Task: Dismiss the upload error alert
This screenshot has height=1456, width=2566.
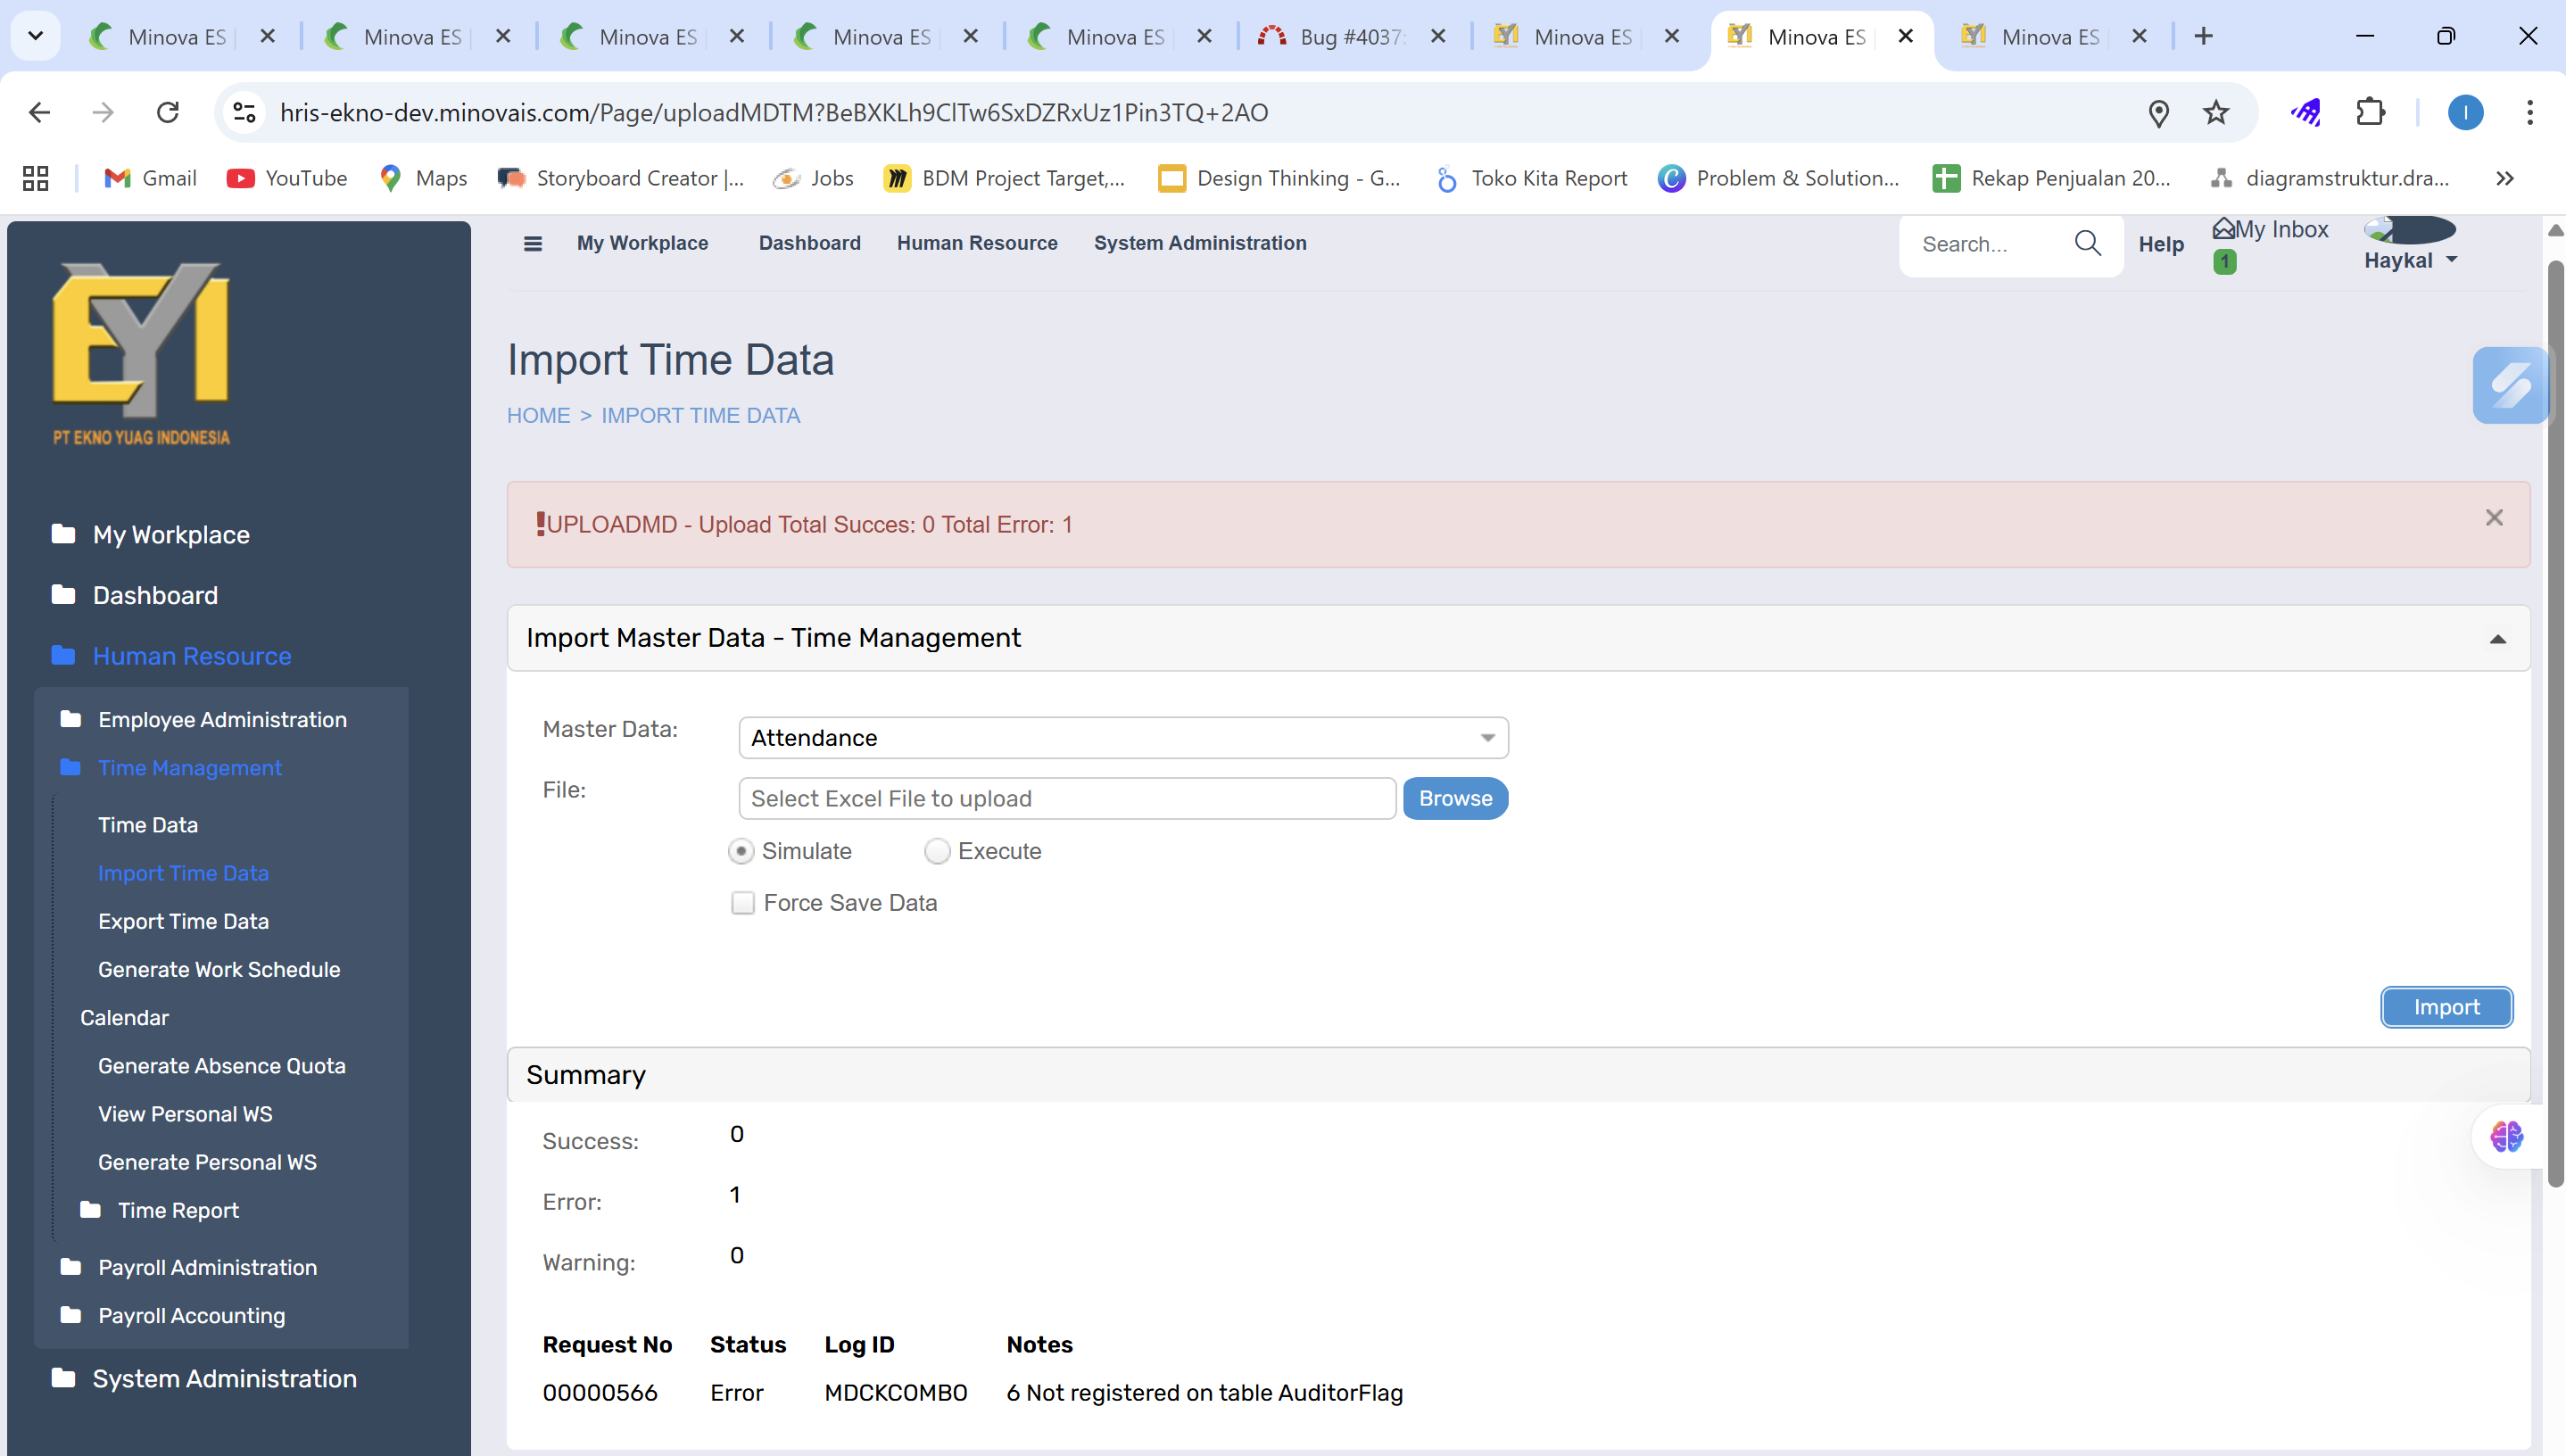Action: tap(2494, 518)
